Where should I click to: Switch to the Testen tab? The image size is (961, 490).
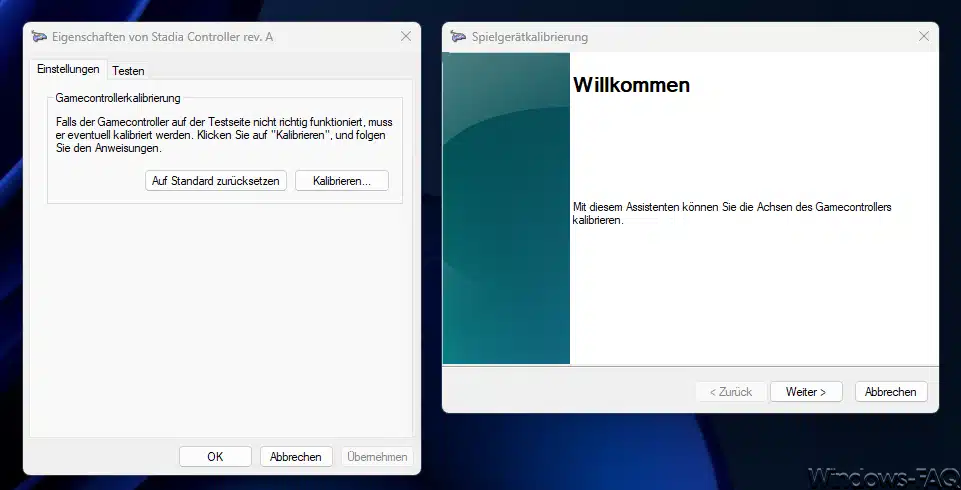(x=128, y=70)
